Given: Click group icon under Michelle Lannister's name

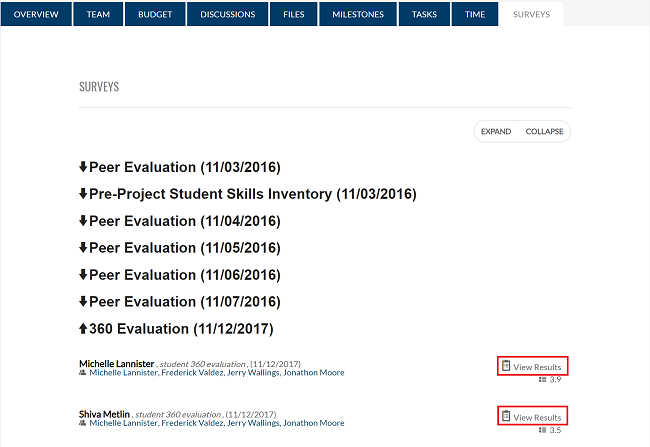Looking at the screenshot, I should point(82,373).
